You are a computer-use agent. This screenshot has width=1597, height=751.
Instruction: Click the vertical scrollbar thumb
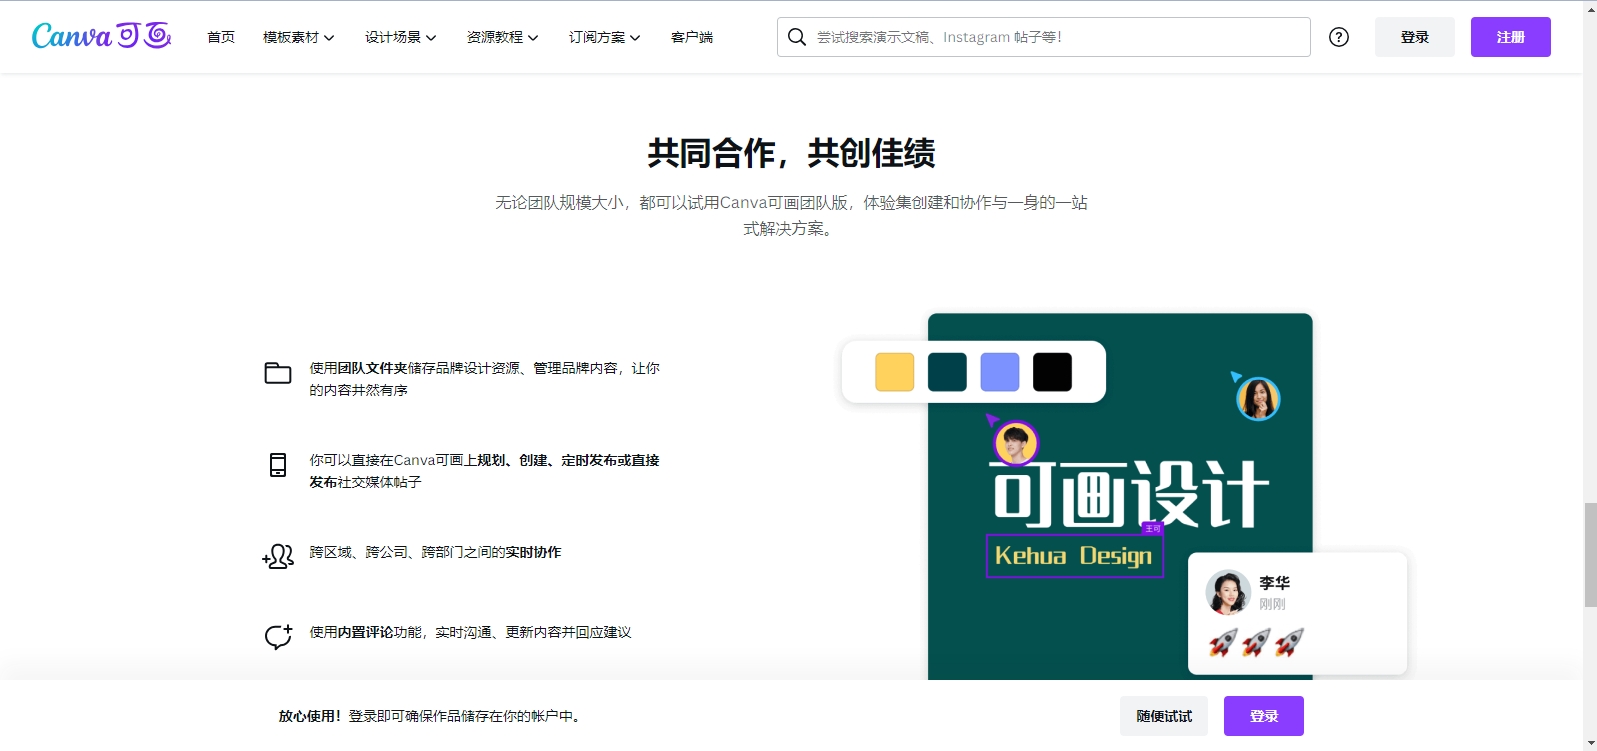coord(1590,555)
